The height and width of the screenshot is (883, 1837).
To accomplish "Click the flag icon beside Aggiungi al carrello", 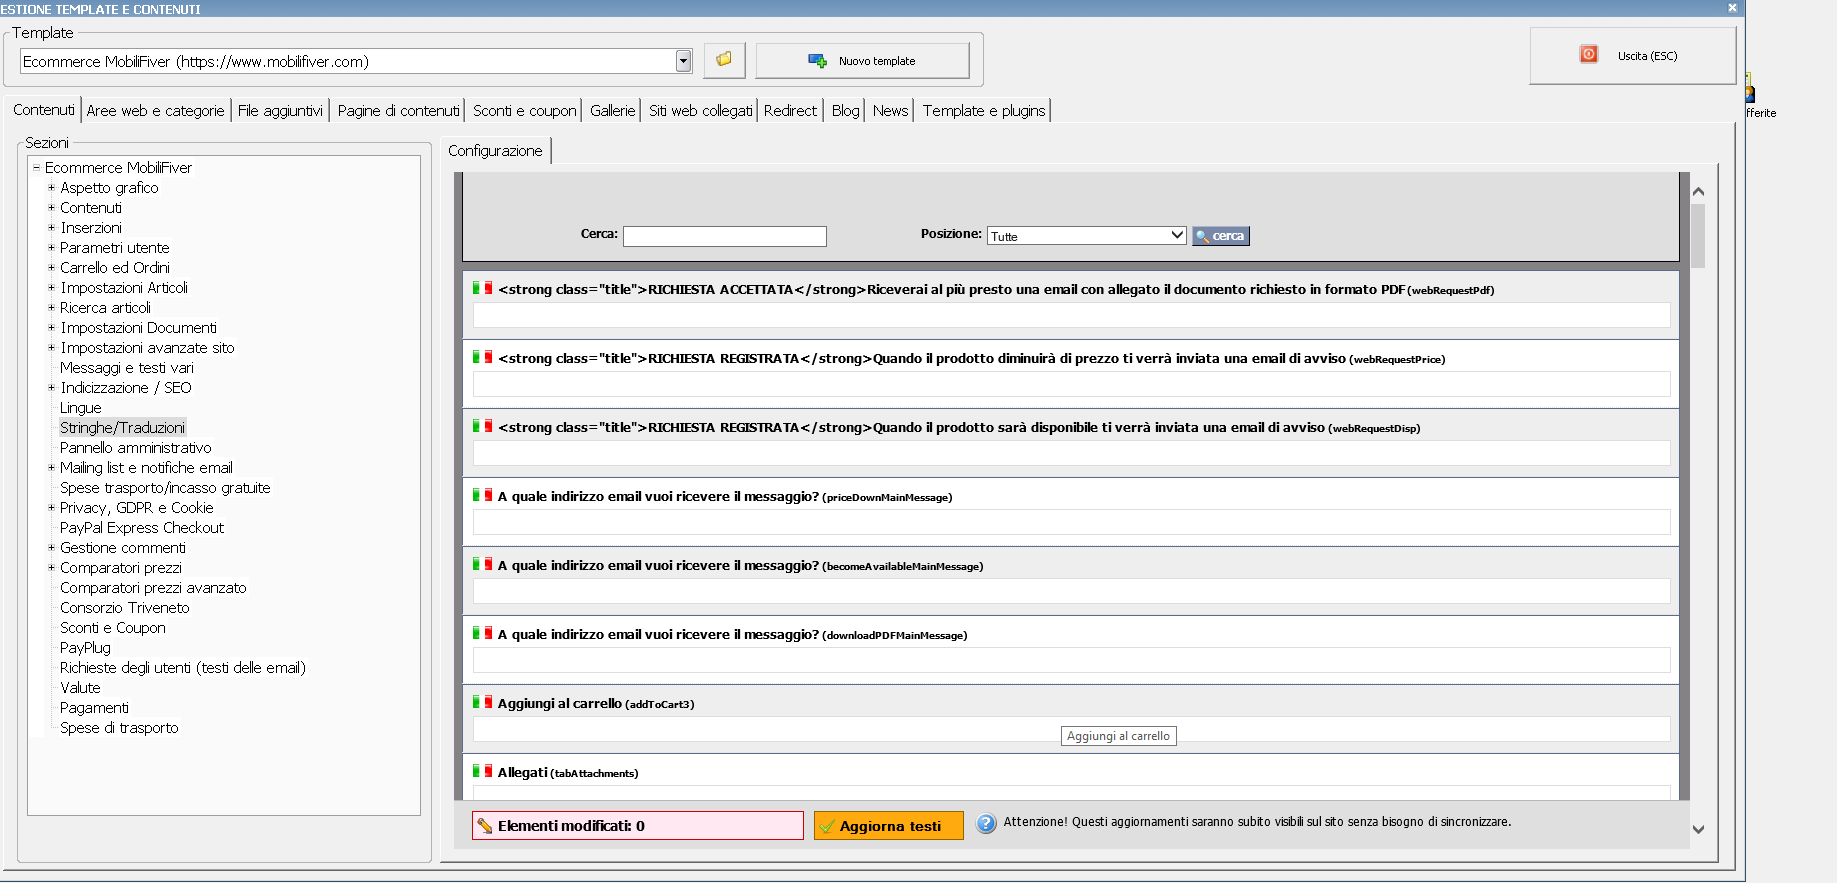I will (x=482, y=702).
